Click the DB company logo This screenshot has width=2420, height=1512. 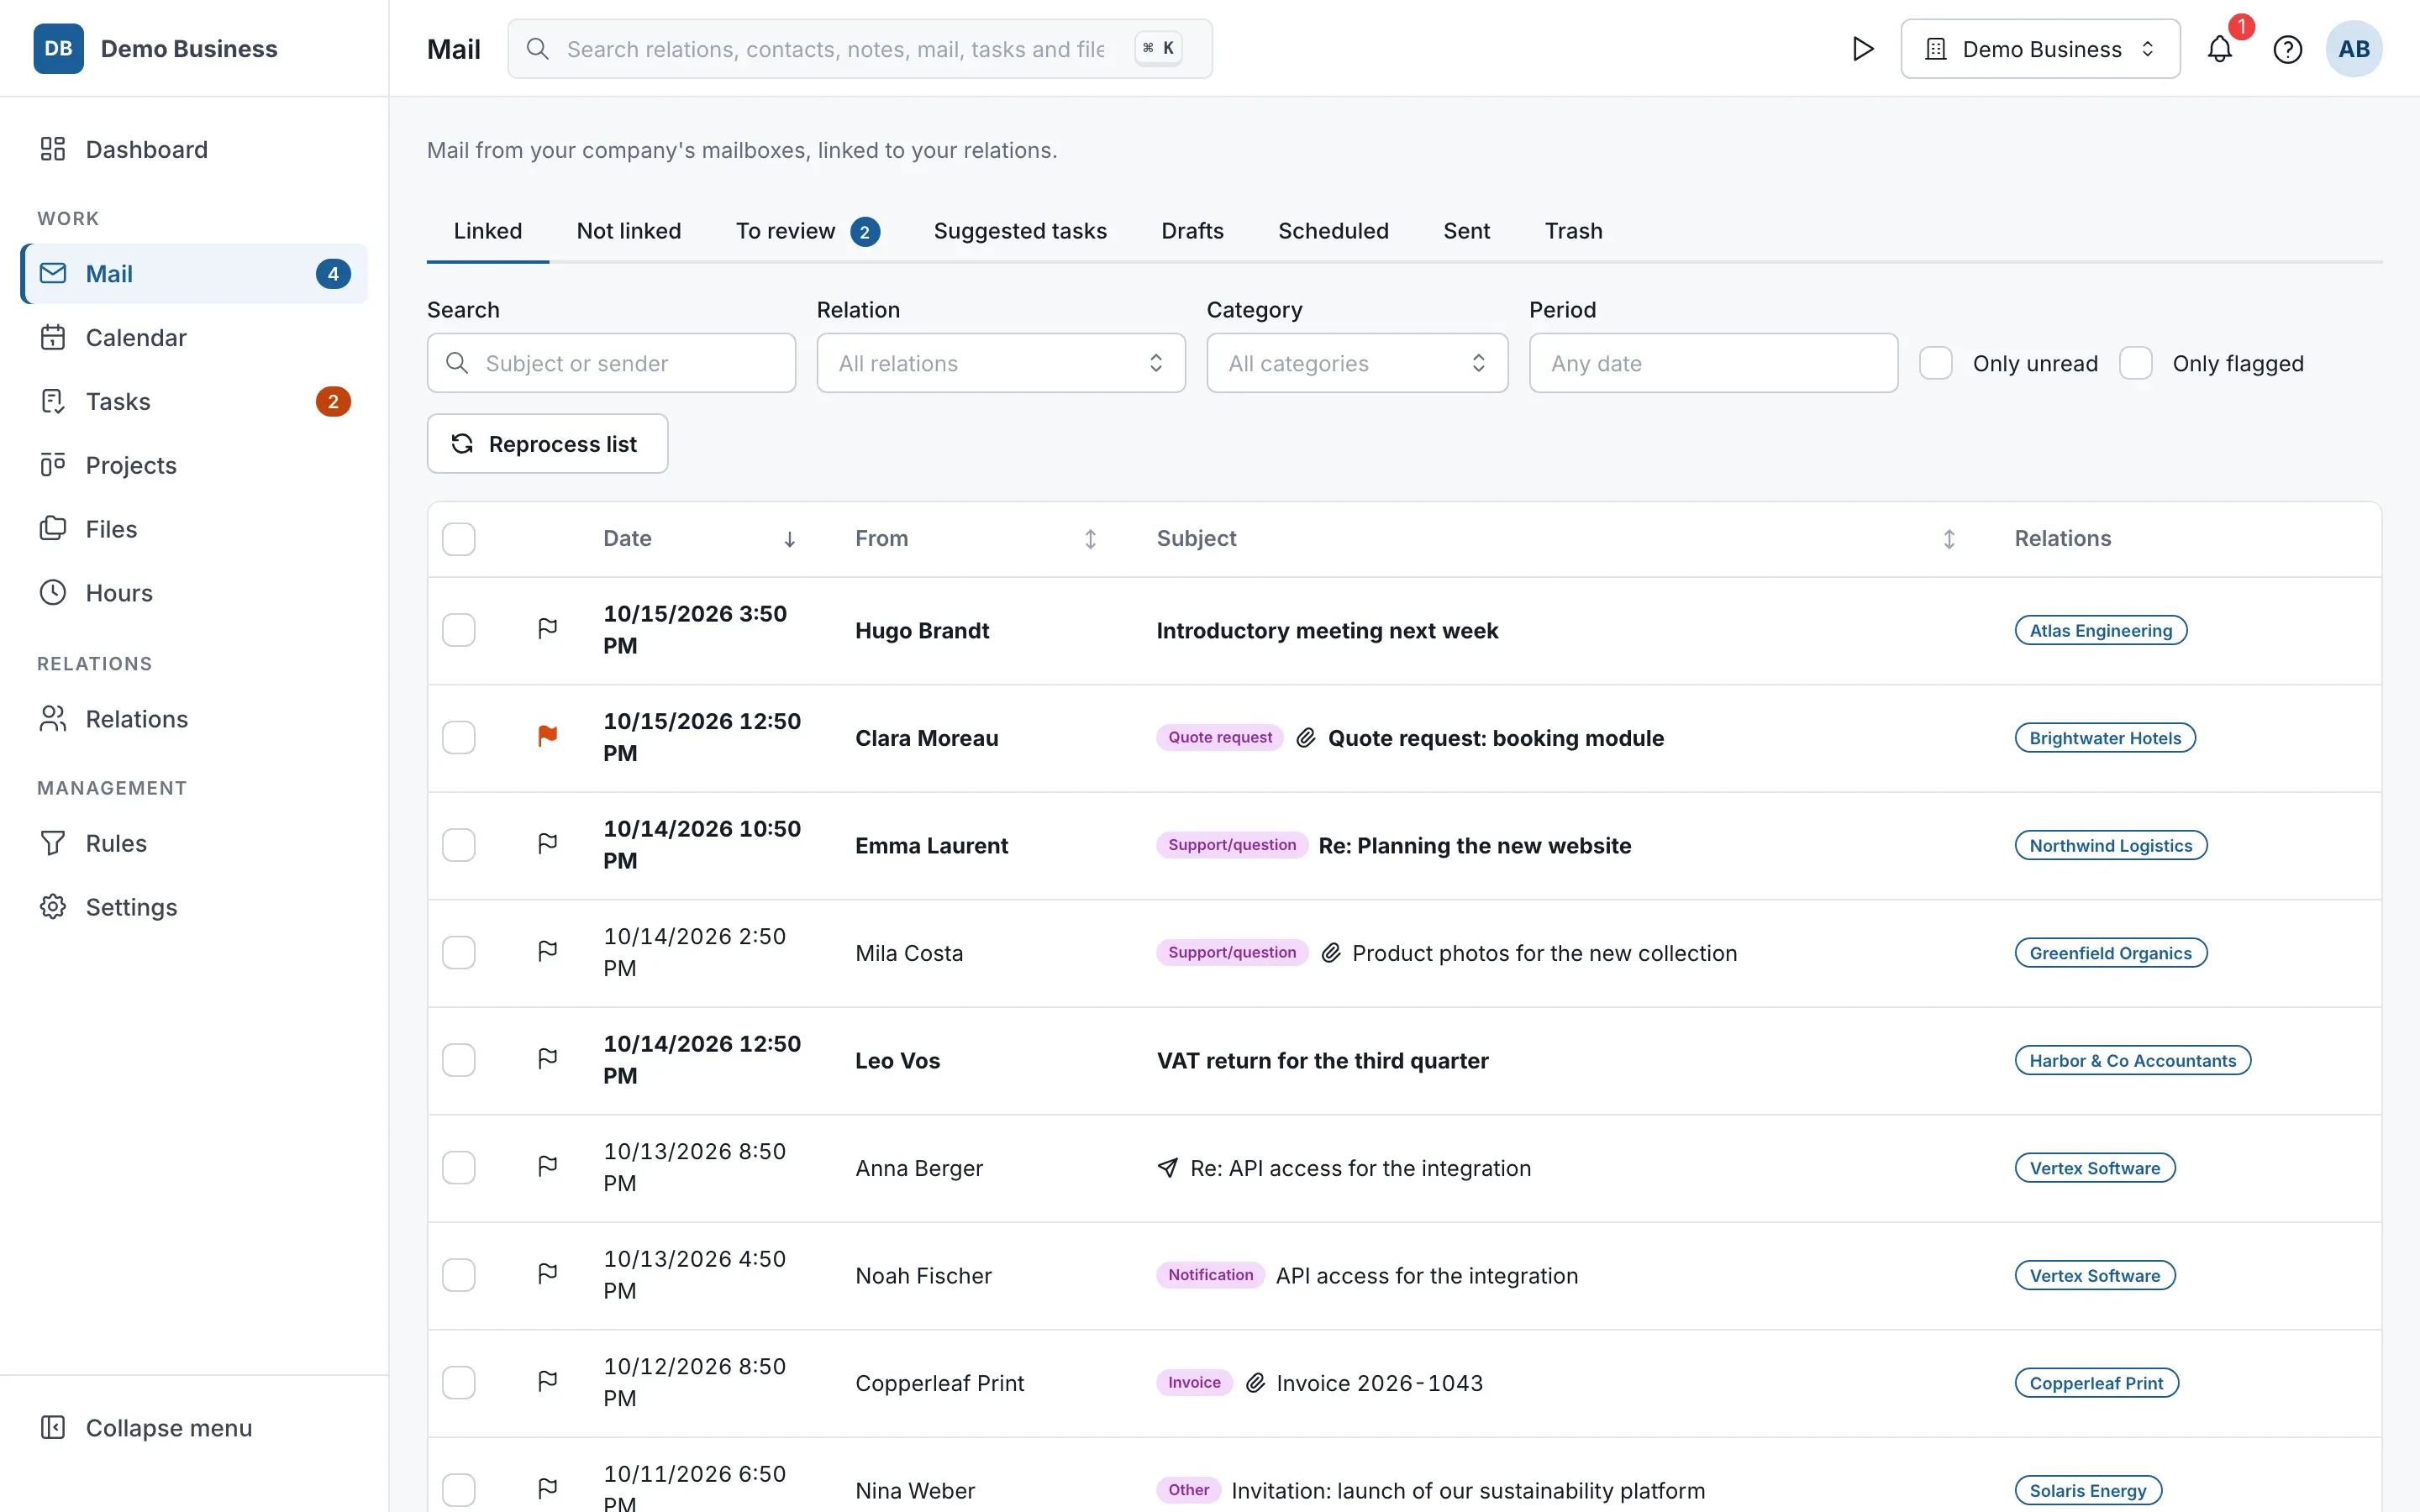click(x=58, y=49)
